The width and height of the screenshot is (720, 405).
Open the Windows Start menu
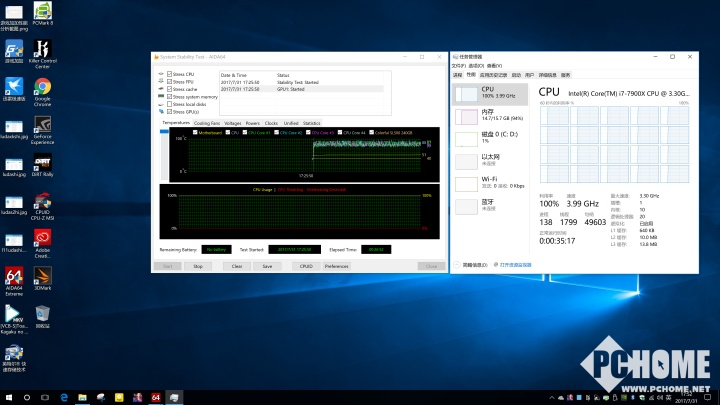pos(9,398)
